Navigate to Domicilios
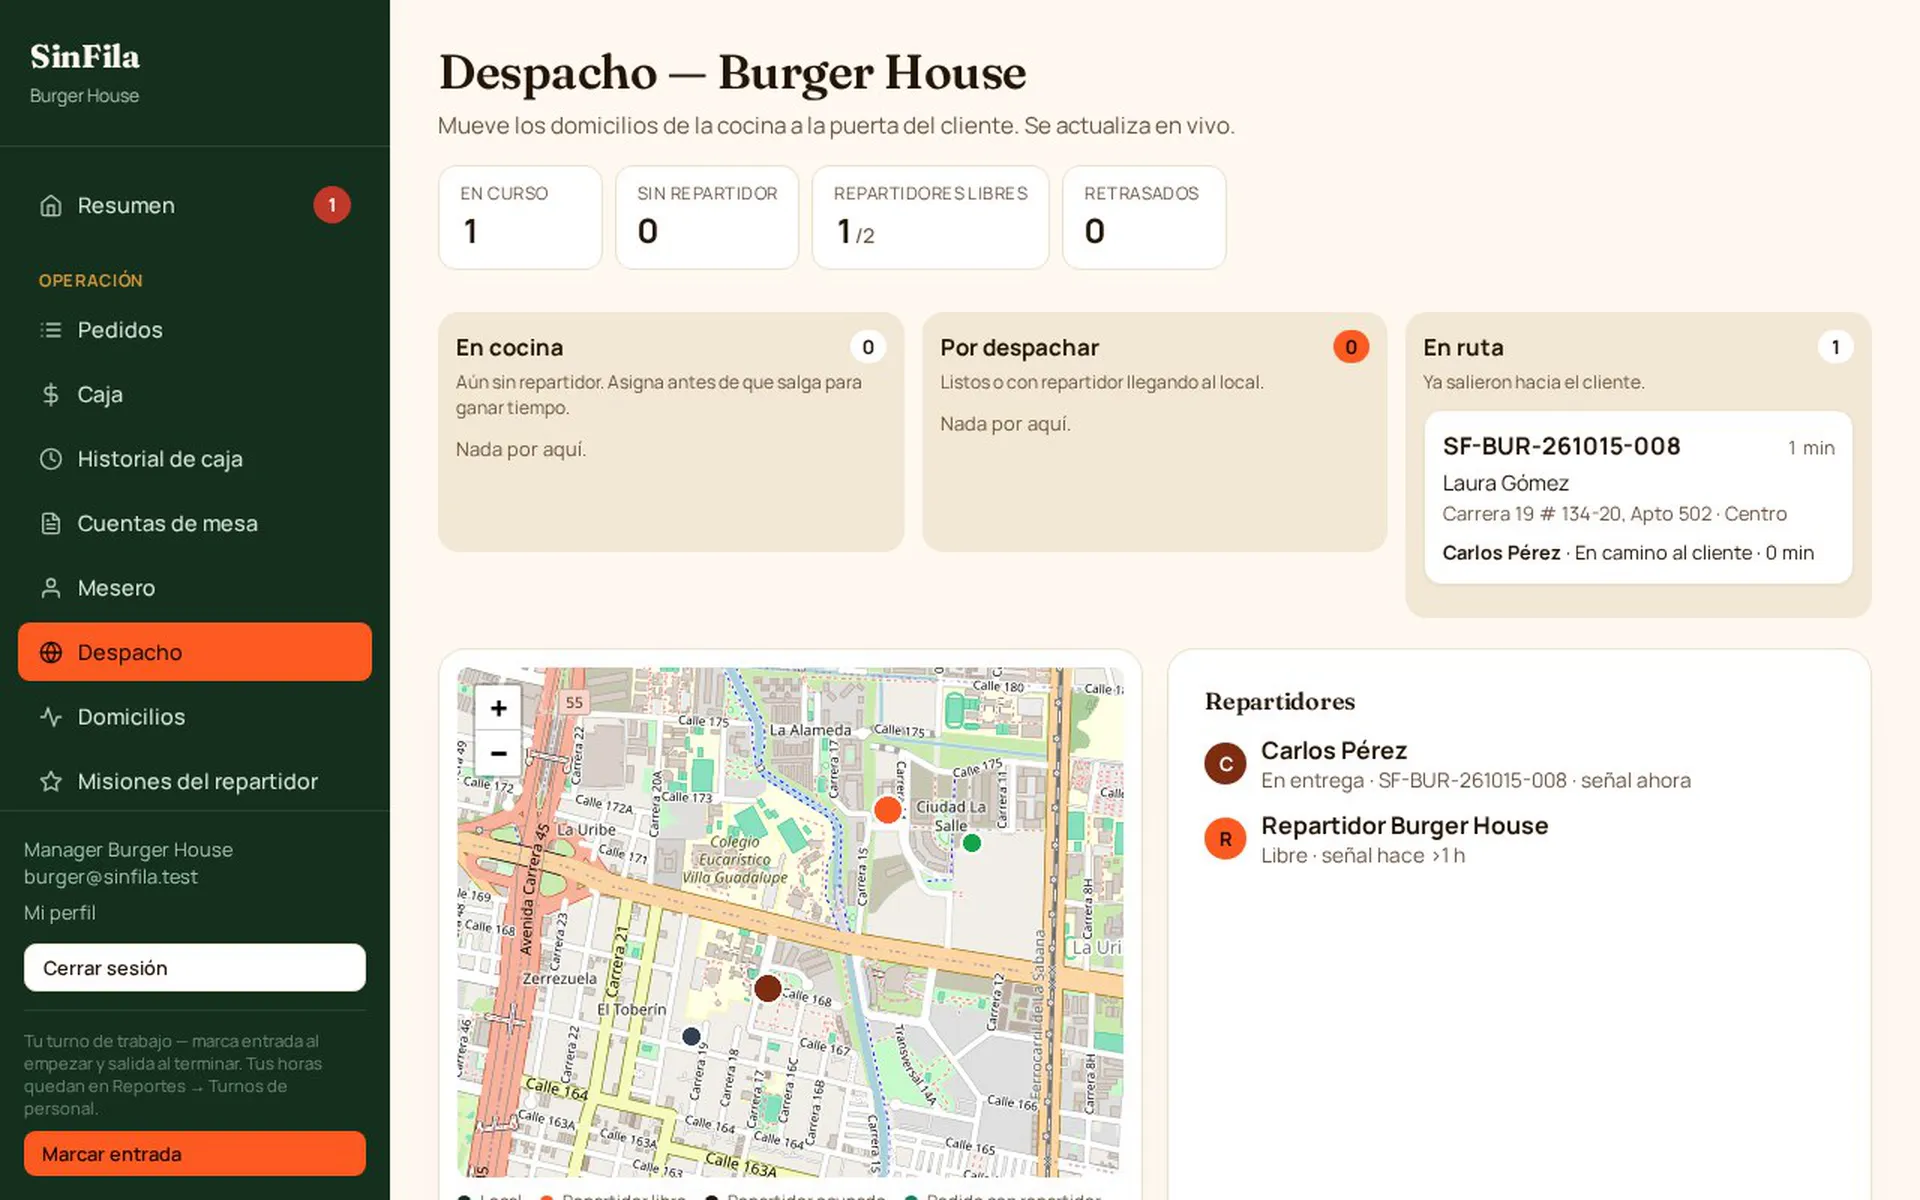The height and width of the screenshot is (1200, 1920). (x=195, y=717)
